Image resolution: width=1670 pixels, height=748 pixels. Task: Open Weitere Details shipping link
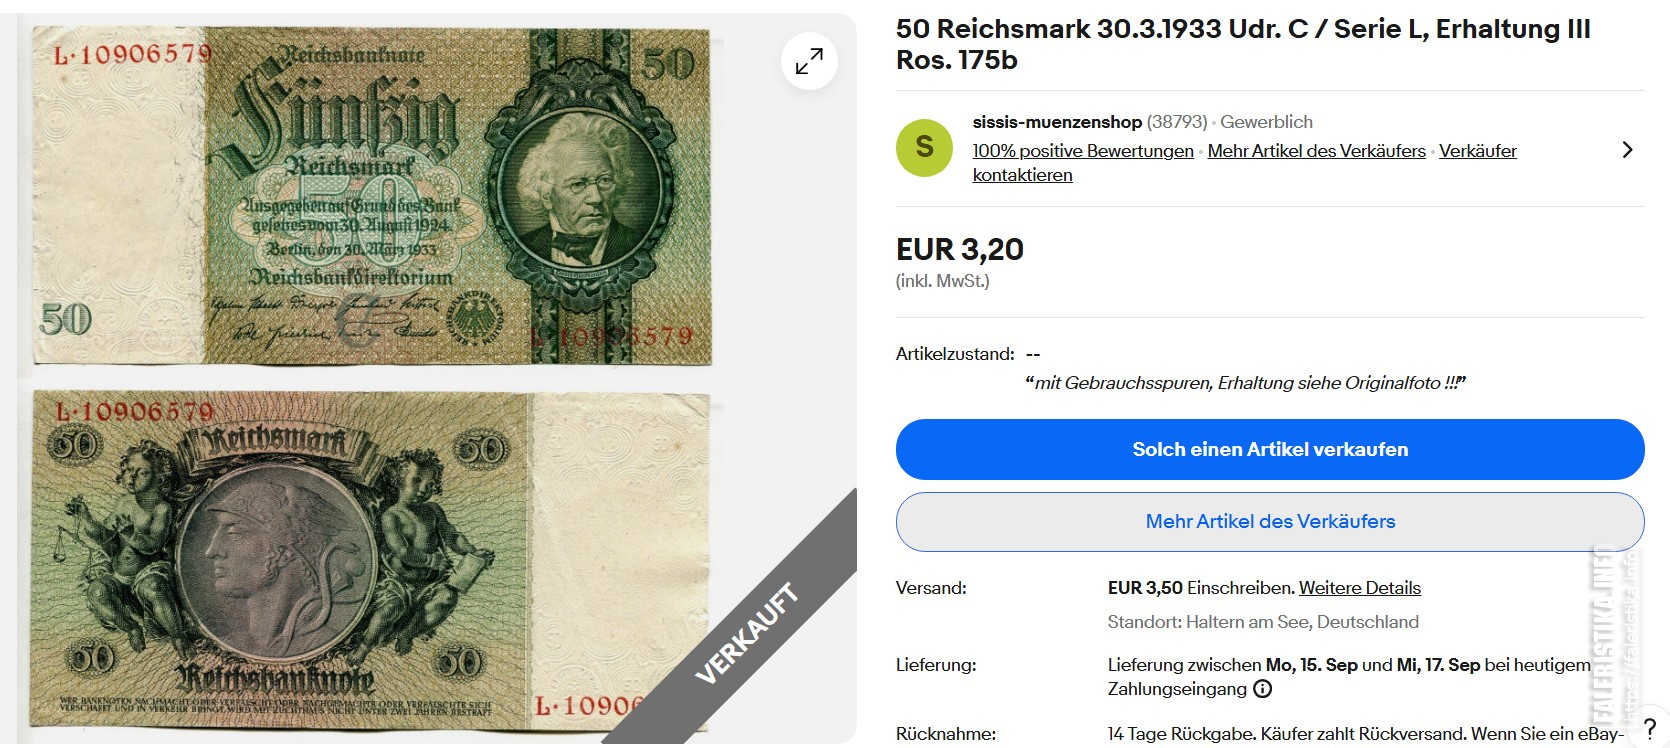click(x=1359, y=588)
